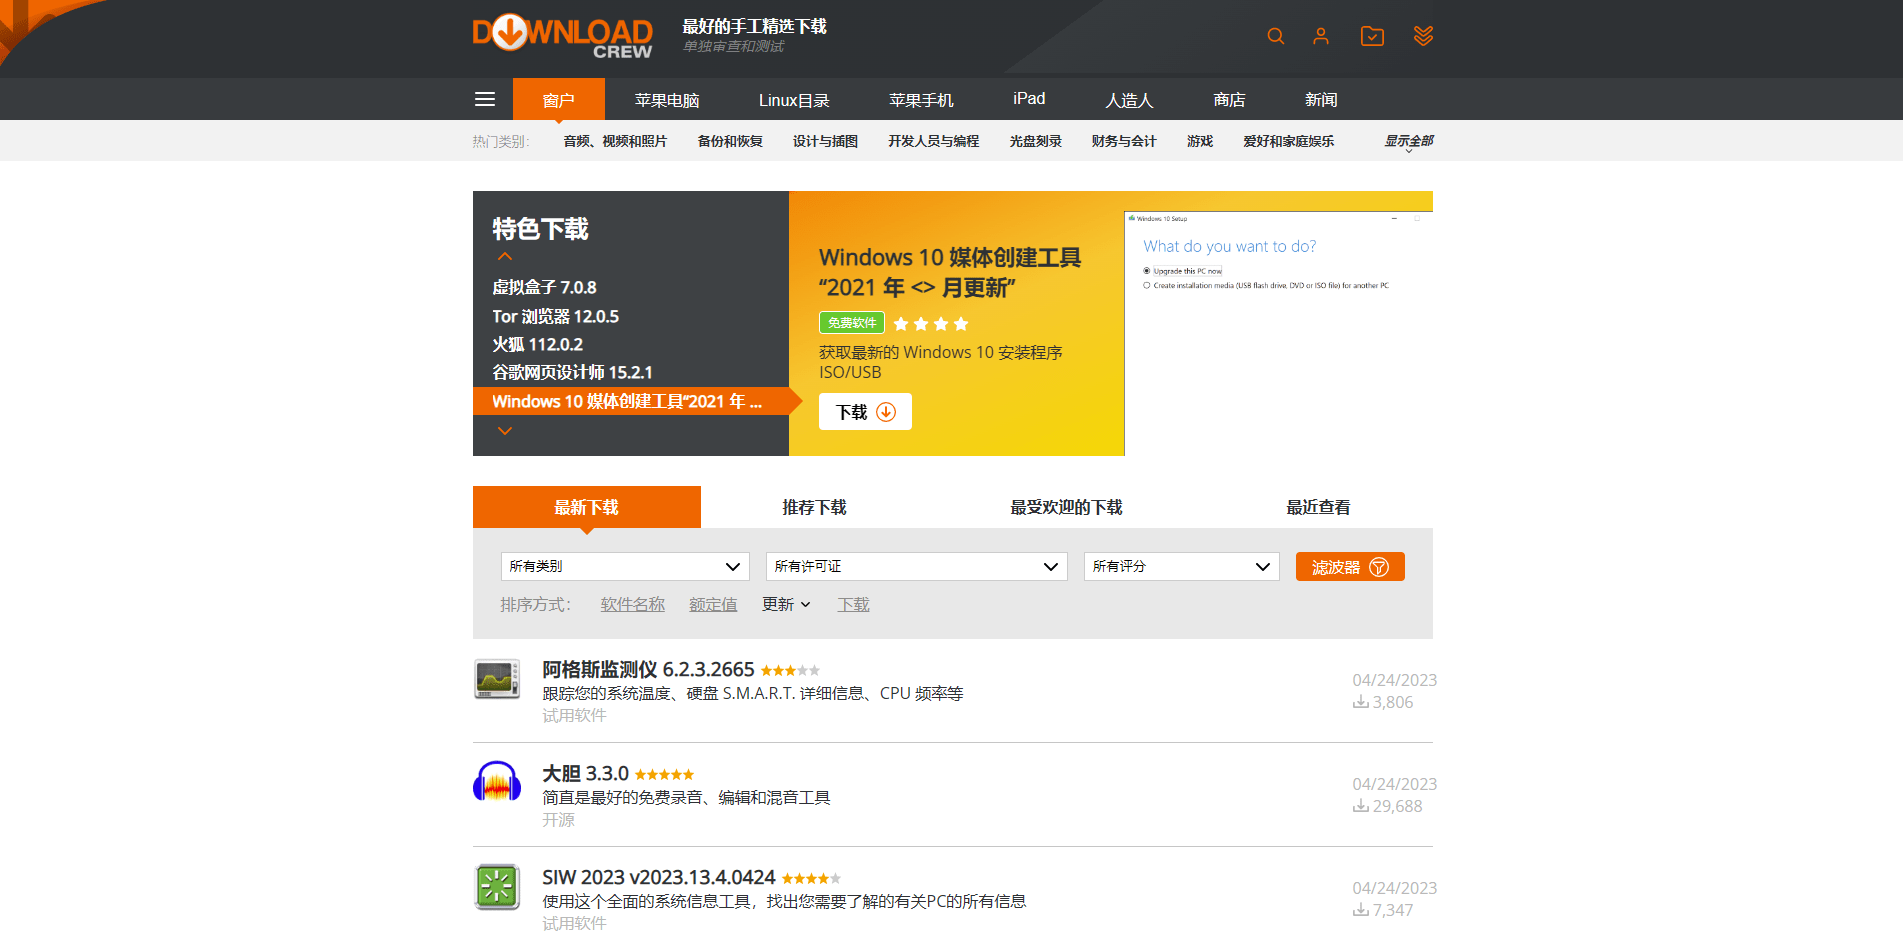Click the filter funnel icon on 滤波器 button
This screenshot has width=1903, height=937.
pos(1379,567)
